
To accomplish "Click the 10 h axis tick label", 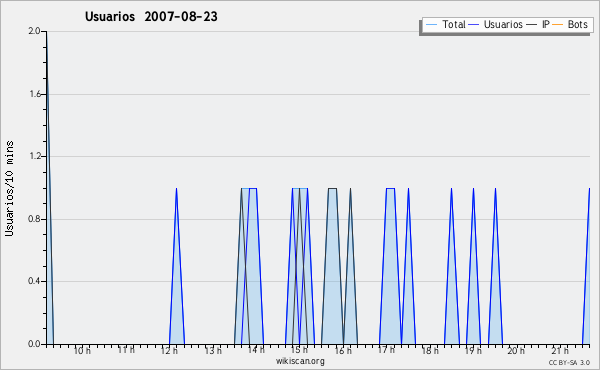I will (x=82, y=350).
